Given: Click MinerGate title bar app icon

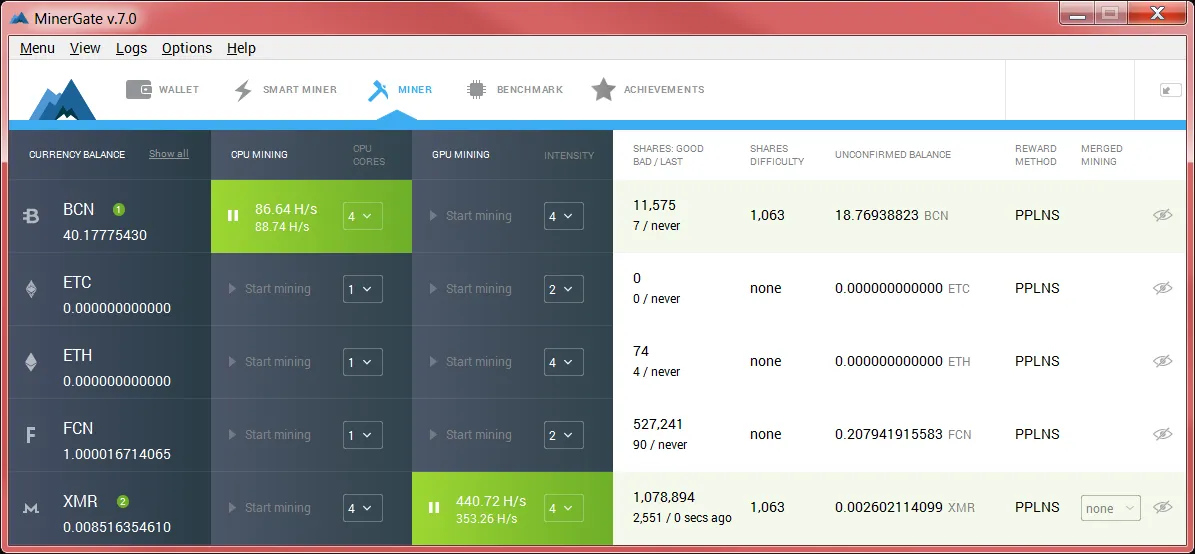Looking at the screenshot, I should click(x=19, y=18).
